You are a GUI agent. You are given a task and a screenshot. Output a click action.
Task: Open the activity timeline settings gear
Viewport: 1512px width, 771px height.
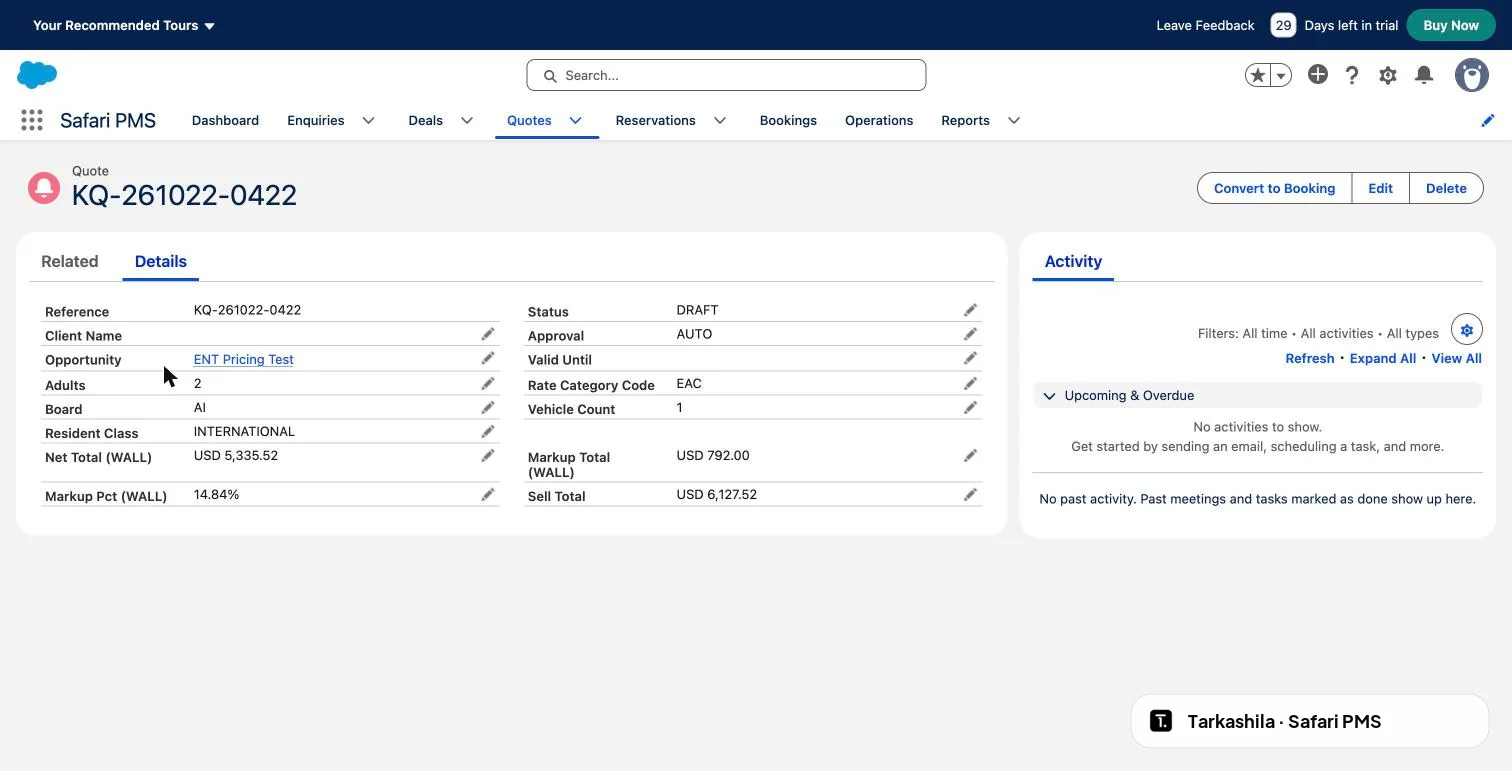click(x=1467, y=330)
